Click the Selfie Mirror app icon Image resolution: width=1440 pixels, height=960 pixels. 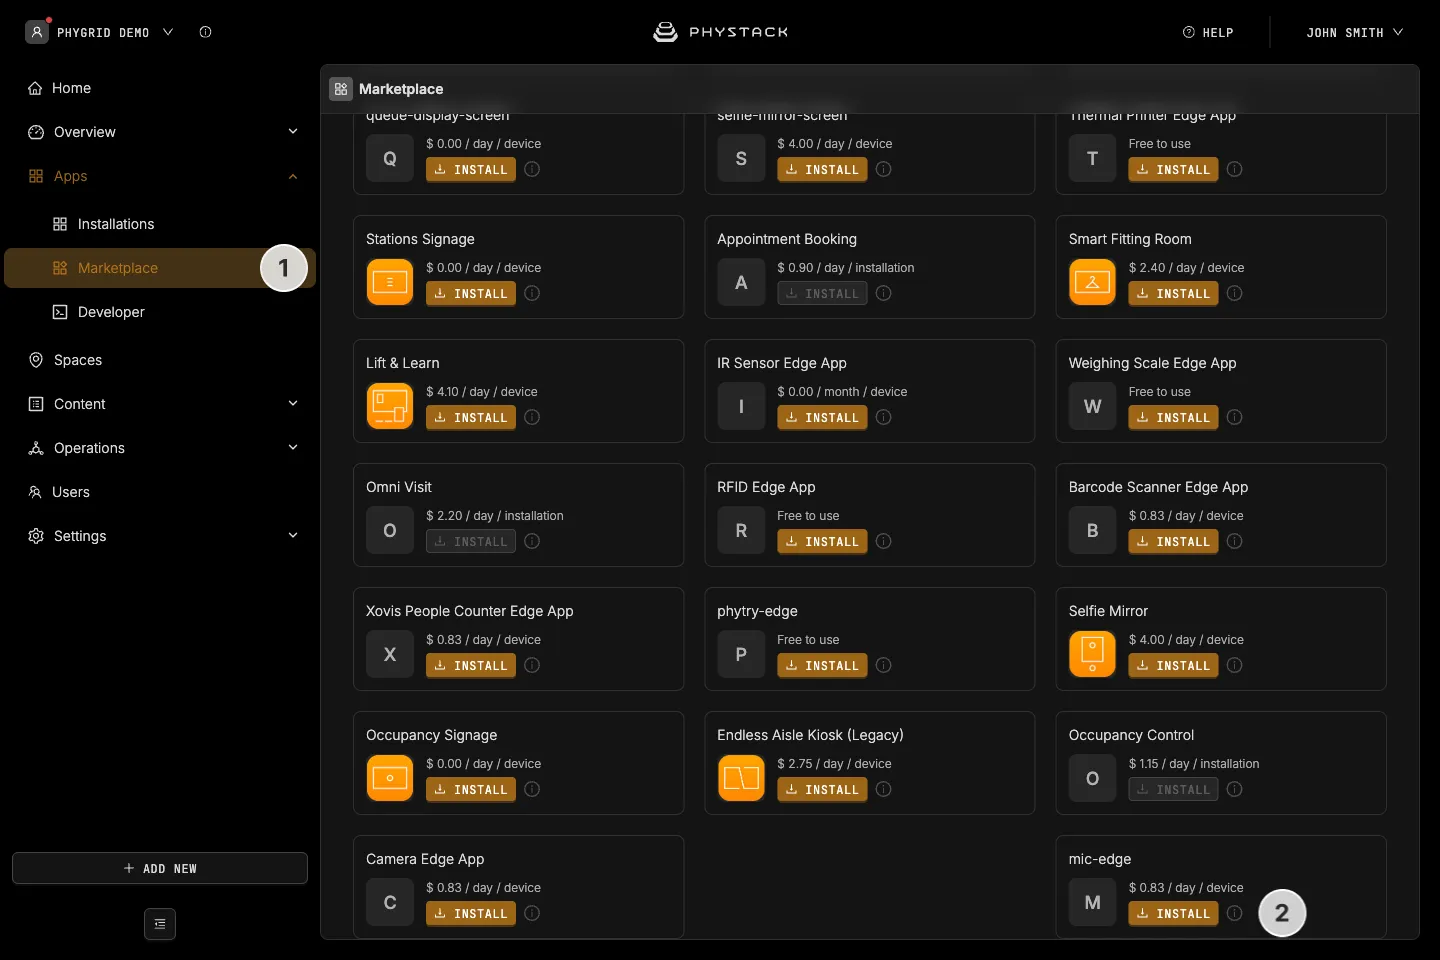pos(1092,654)
